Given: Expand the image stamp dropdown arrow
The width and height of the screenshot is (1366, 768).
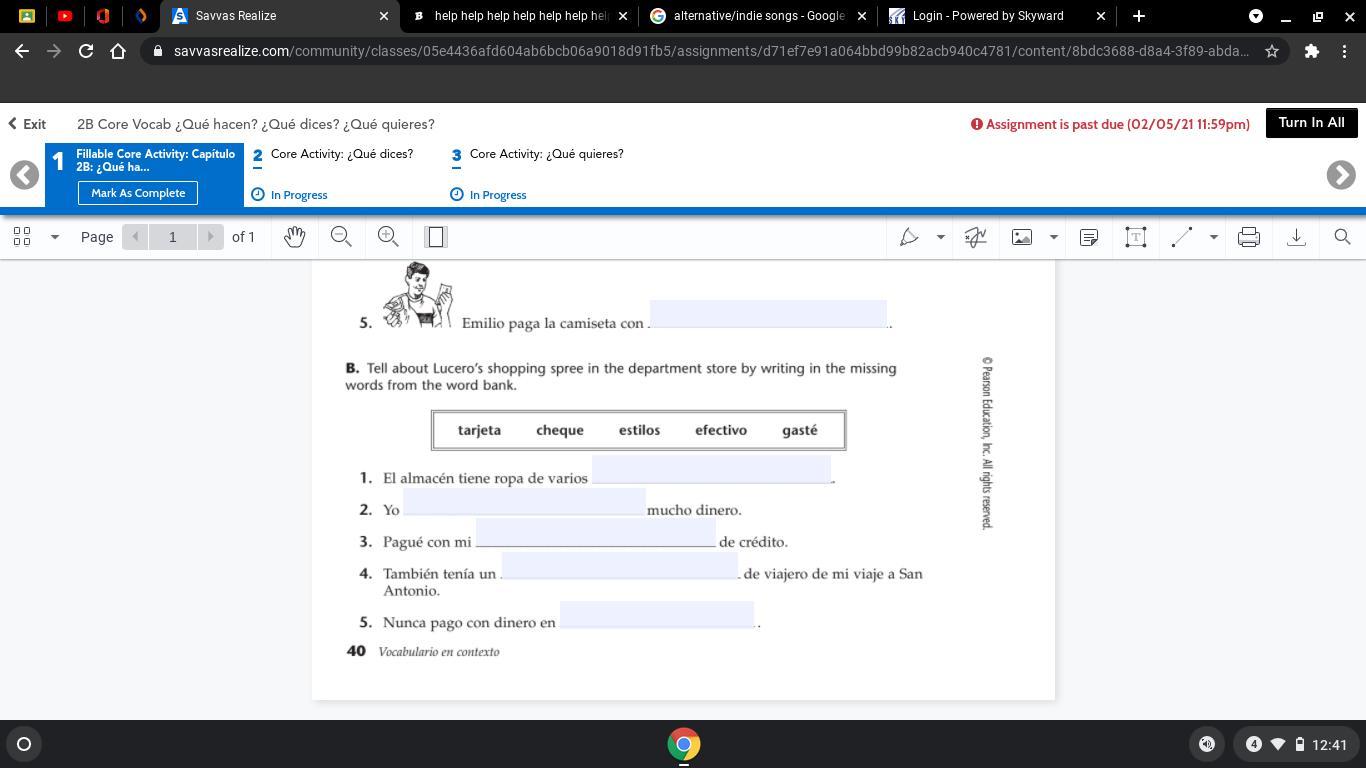Looking at the screenshot, I should 1053,237.
